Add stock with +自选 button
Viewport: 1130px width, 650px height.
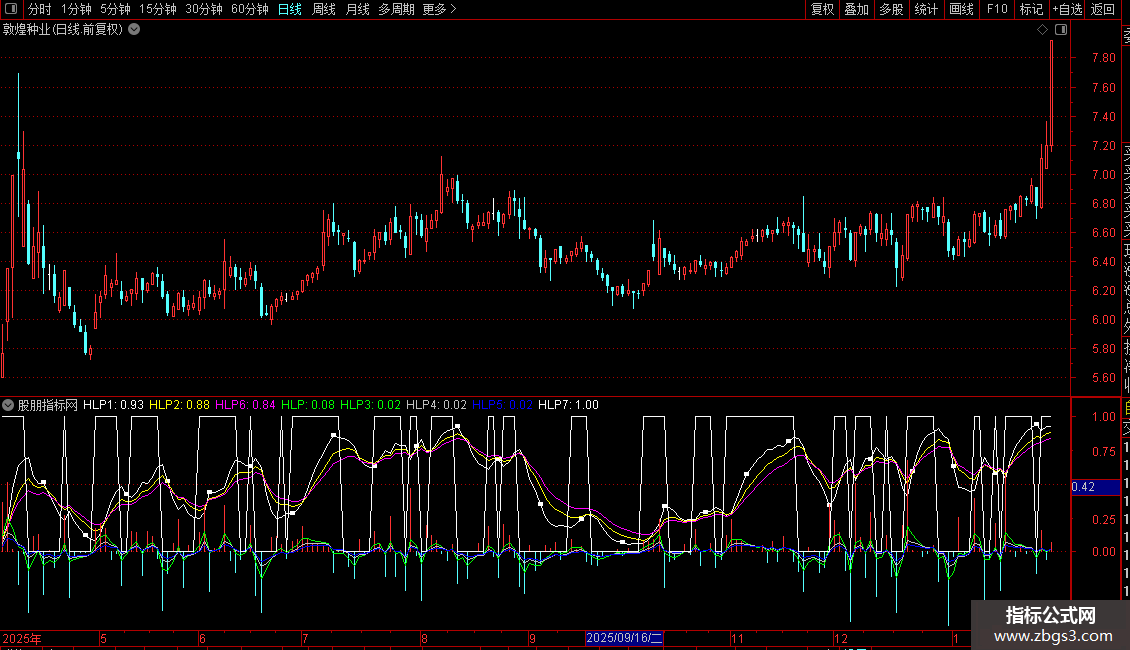coord(1067,9)
